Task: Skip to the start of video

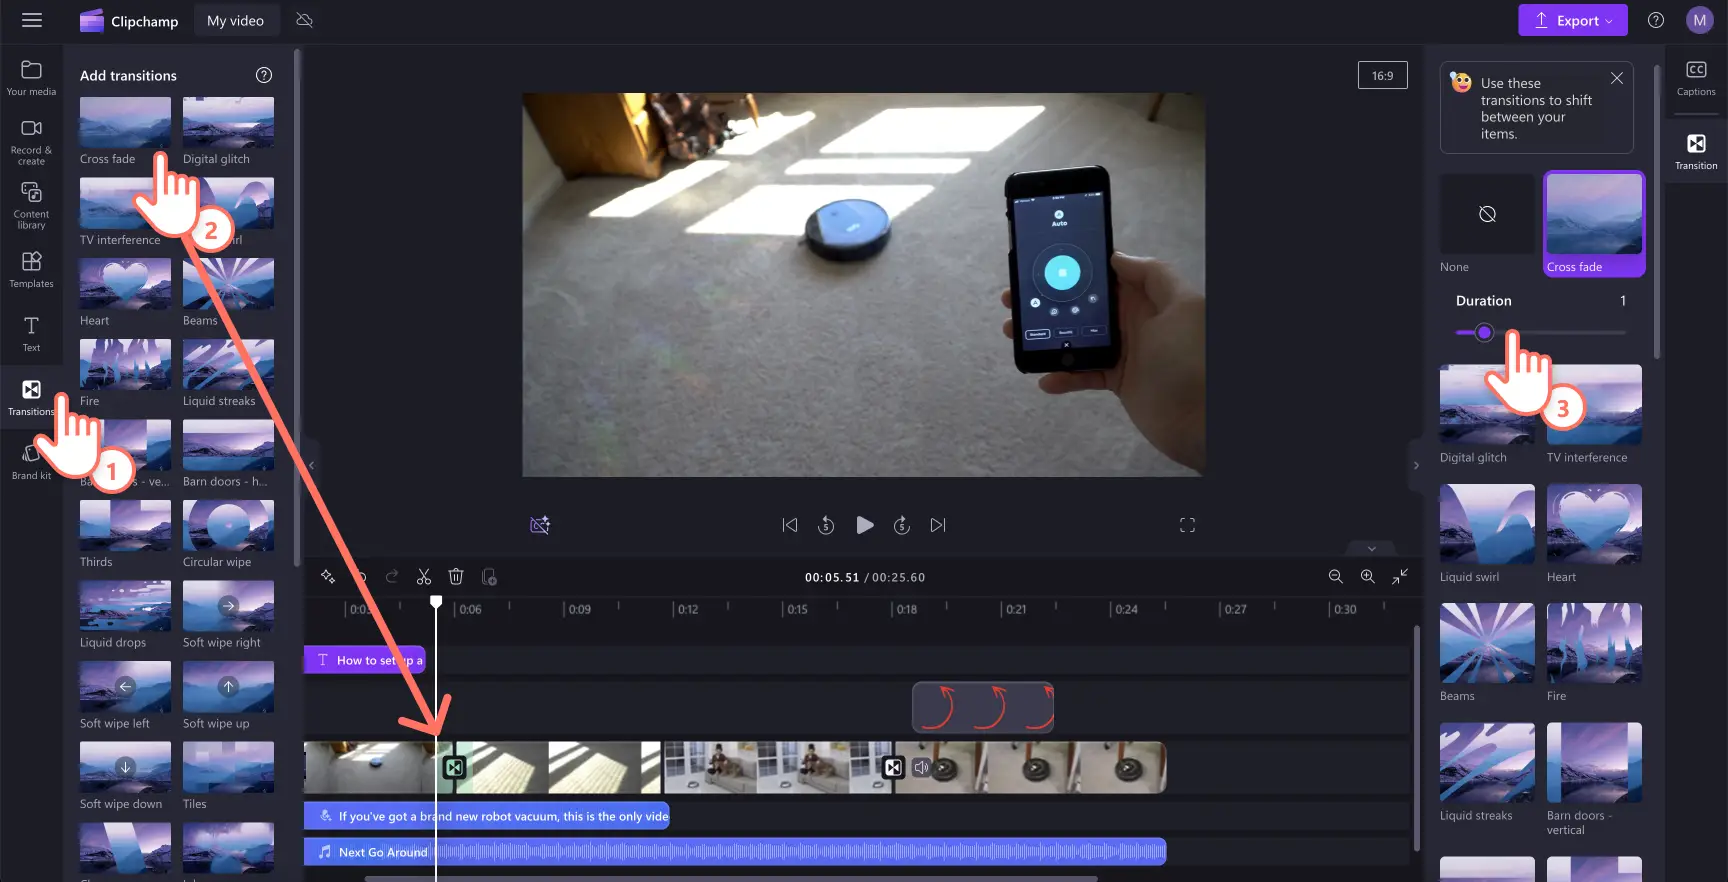Action: tap(790, 525)
